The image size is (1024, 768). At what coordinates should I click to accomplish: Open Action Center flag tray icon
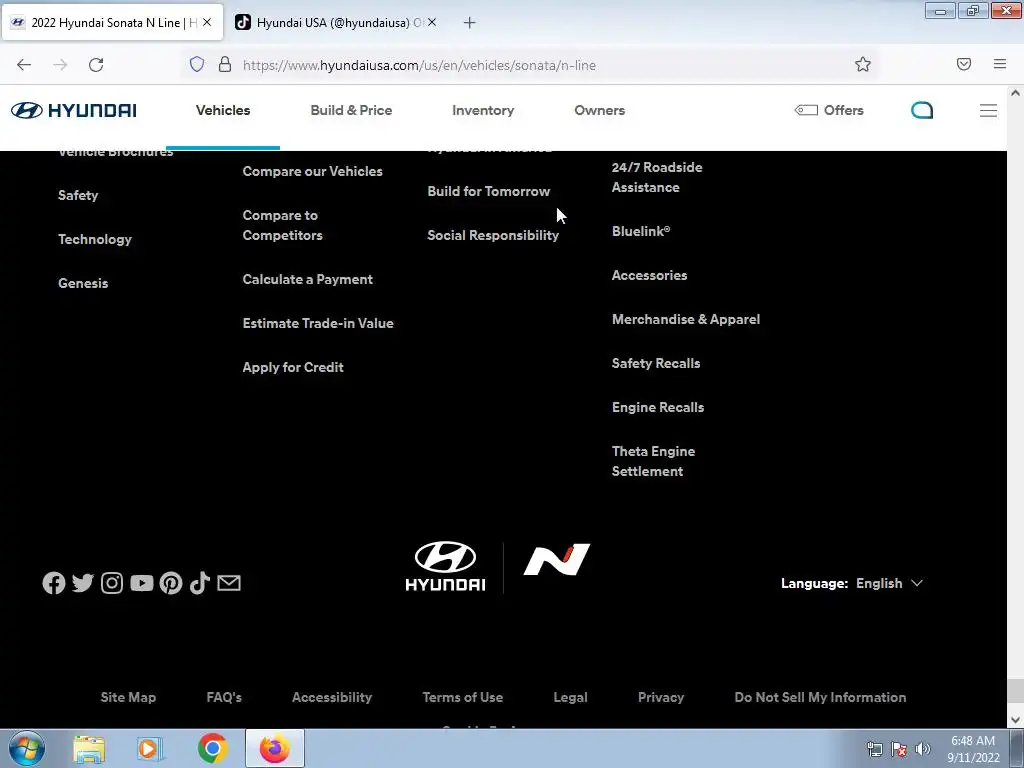[x=899, y=749]
